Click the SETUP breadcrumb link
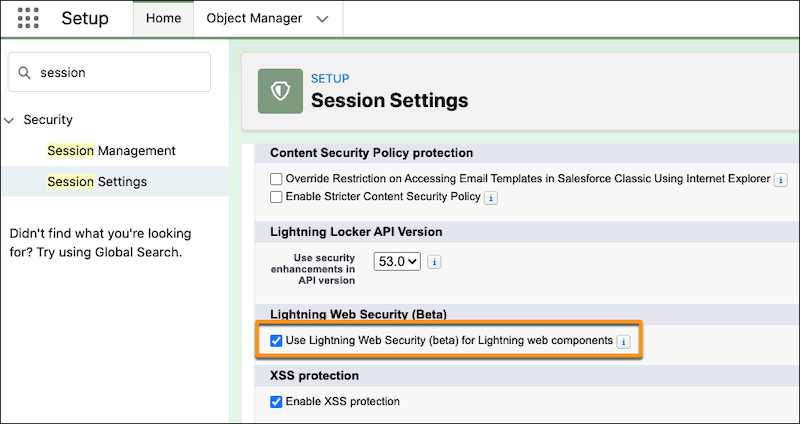Screen dimensions: 800x424 (330, 79)
